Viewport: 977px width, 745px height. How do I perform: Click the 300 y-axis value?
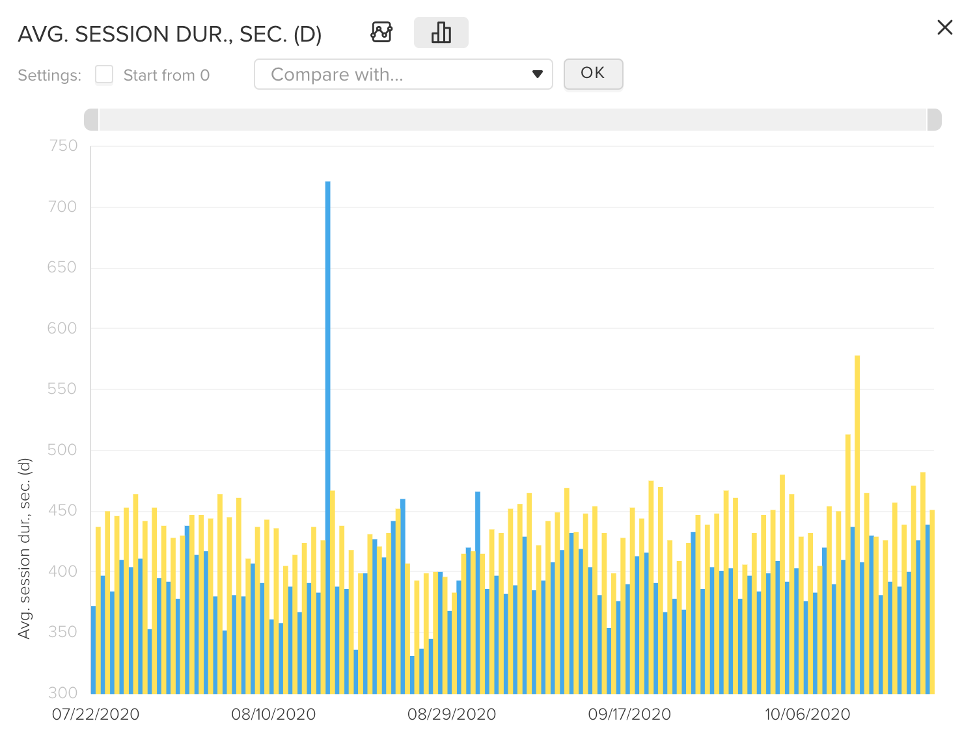62,693
